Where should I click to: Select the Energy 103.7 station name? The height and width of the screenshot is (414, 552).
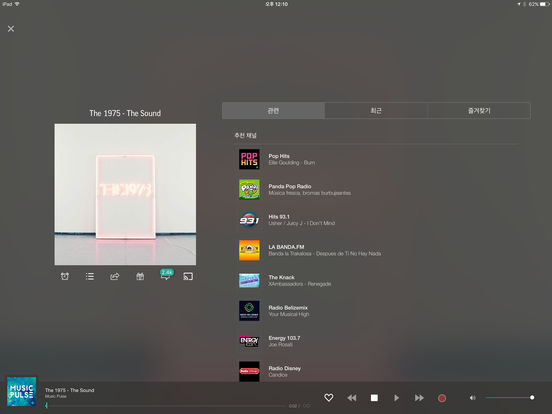point(284,338)
